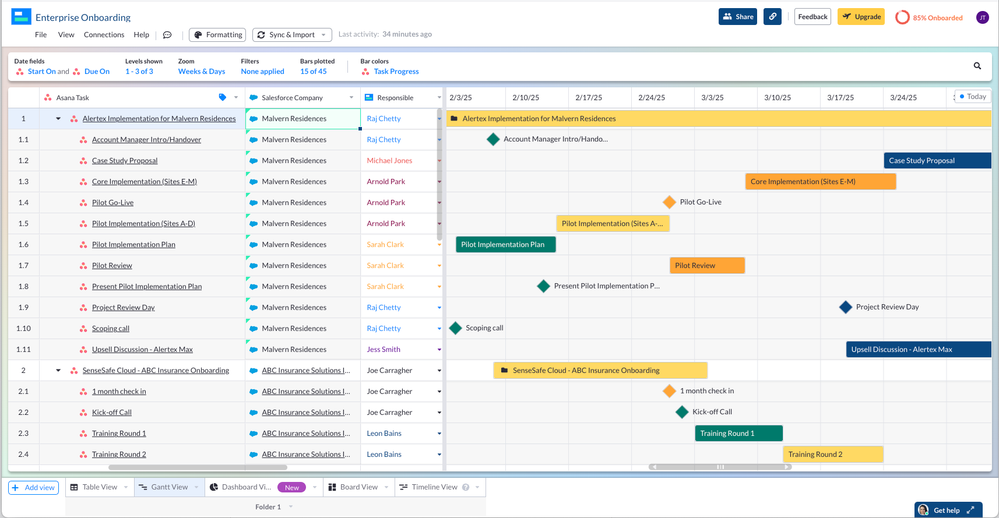Click the Board View icon

(332, 487)
